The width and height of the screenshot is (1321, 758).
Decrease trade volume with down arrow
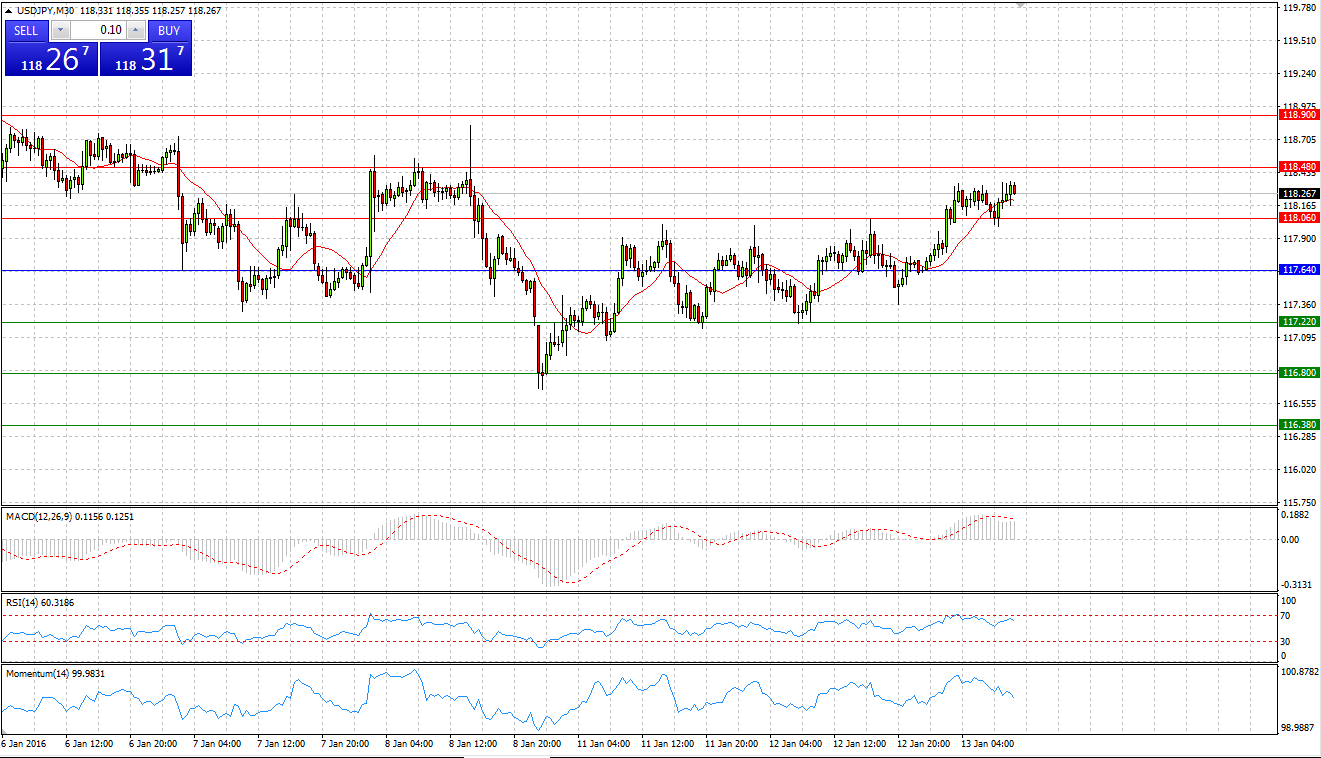(59, 30)
